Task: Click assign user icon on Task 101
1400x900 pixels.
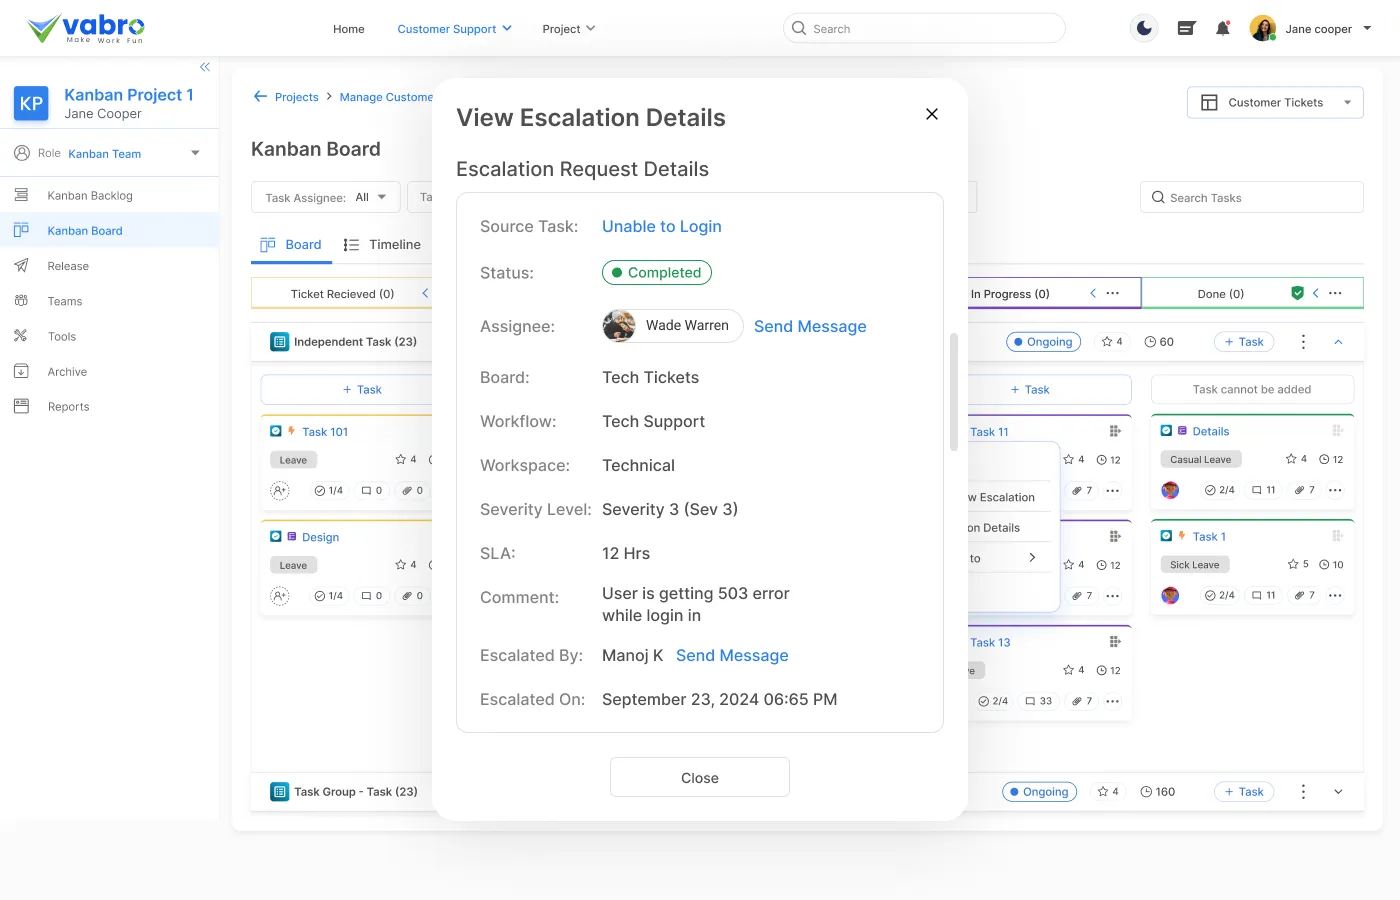Action: 280,490
